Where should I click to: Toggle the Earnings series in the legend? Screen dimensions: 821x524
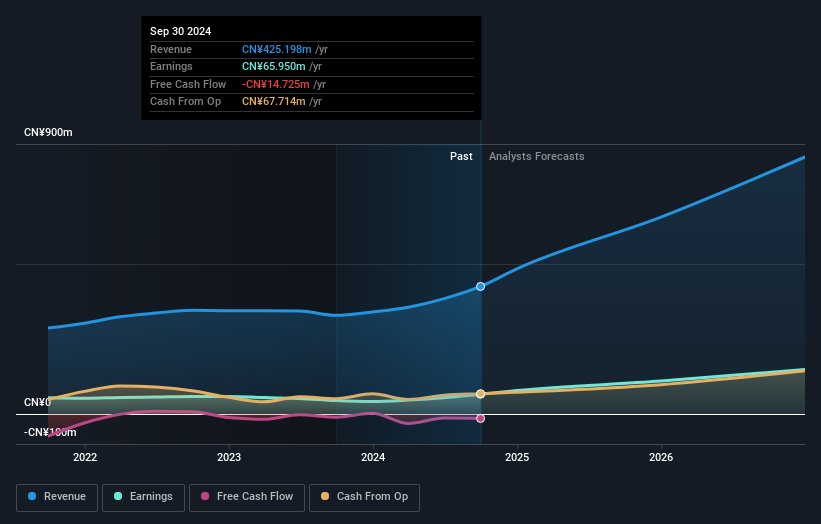[x=142, y=497]
